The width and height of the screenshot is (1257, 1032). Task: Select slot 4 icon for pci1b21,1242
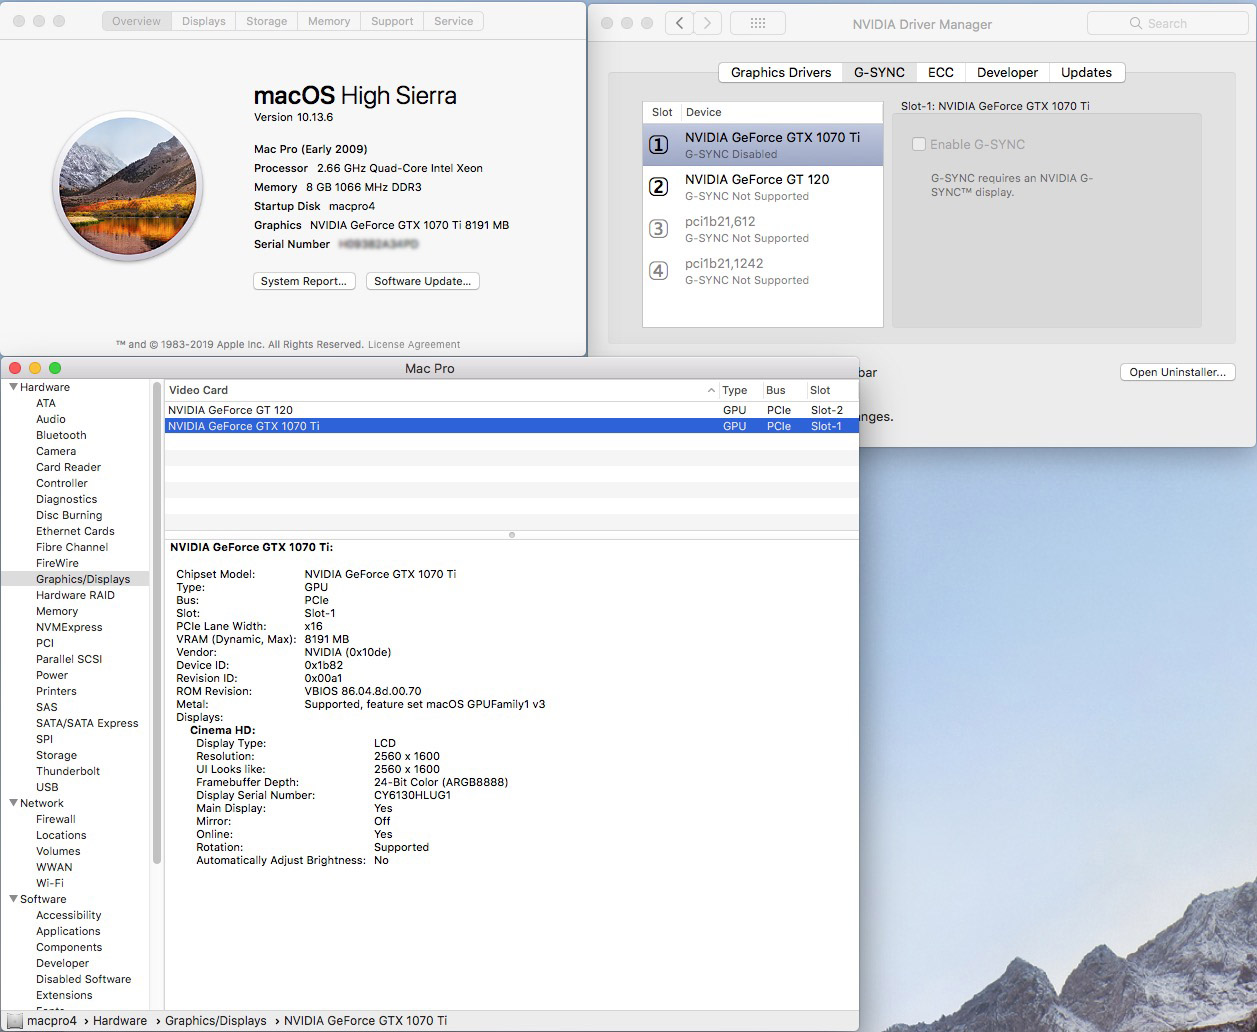click(659, 271)
